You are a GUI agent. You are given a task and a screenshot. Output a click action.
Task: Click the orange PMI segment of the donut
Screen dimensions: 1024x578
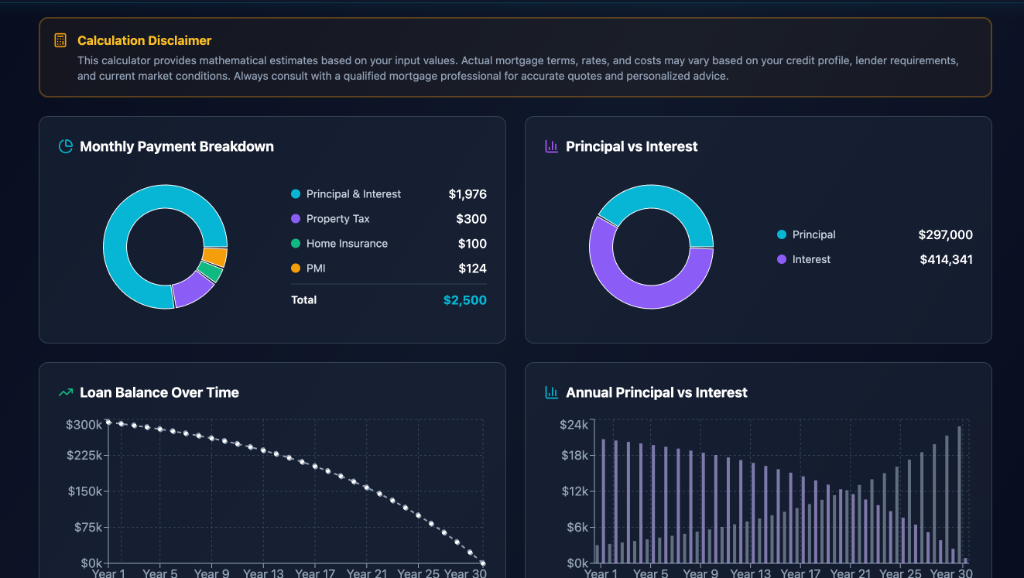tap(215, 257)
